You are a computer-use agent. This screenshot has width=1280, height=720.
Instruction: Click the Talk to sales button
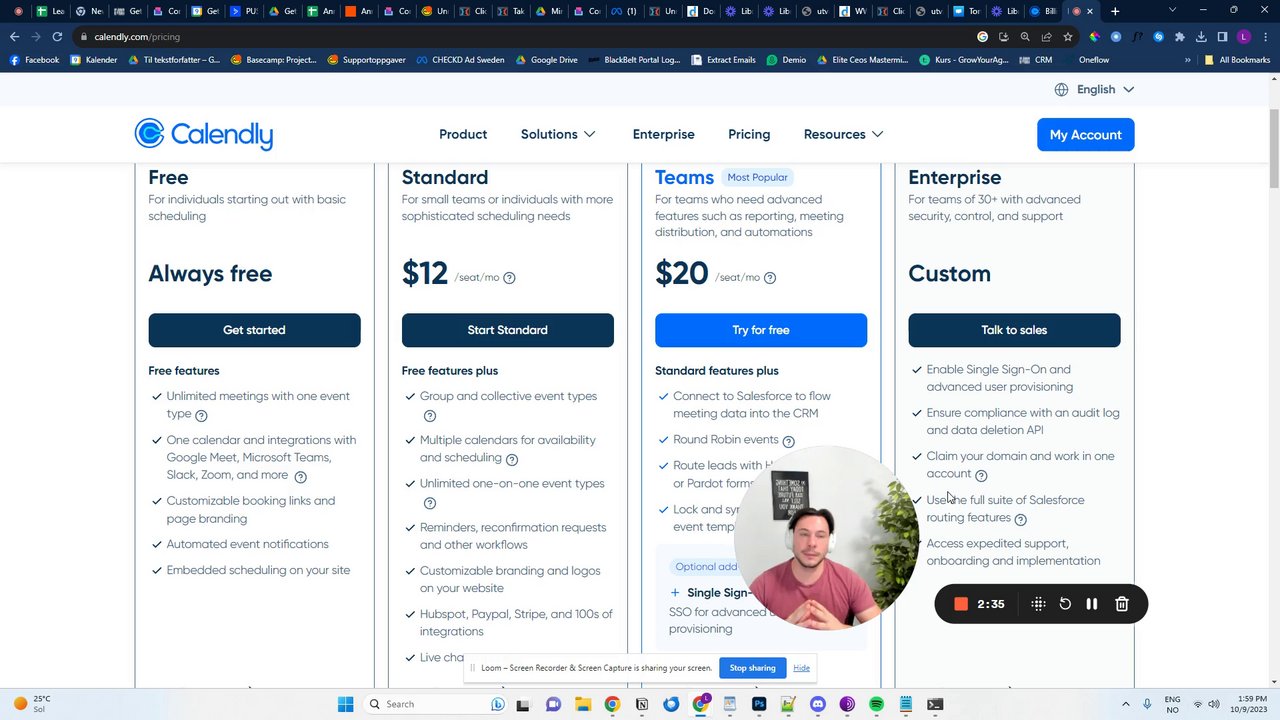[1014, 330]
